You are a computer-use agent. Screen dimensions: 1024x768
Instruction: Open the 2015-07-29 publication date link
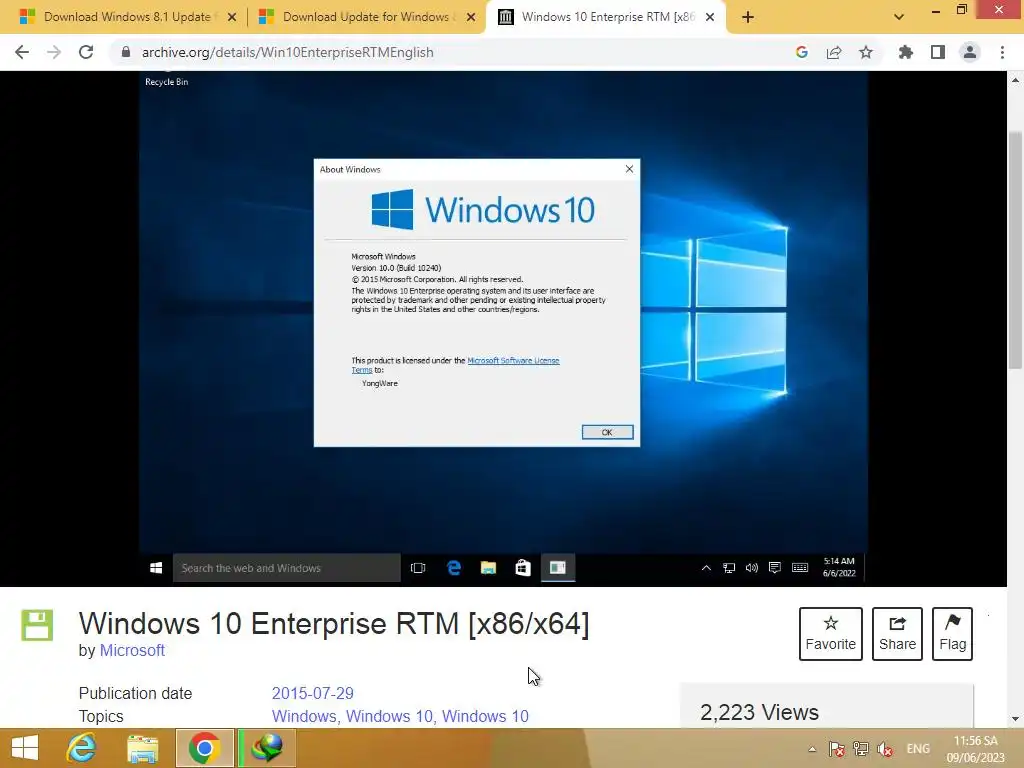(312, 693)
